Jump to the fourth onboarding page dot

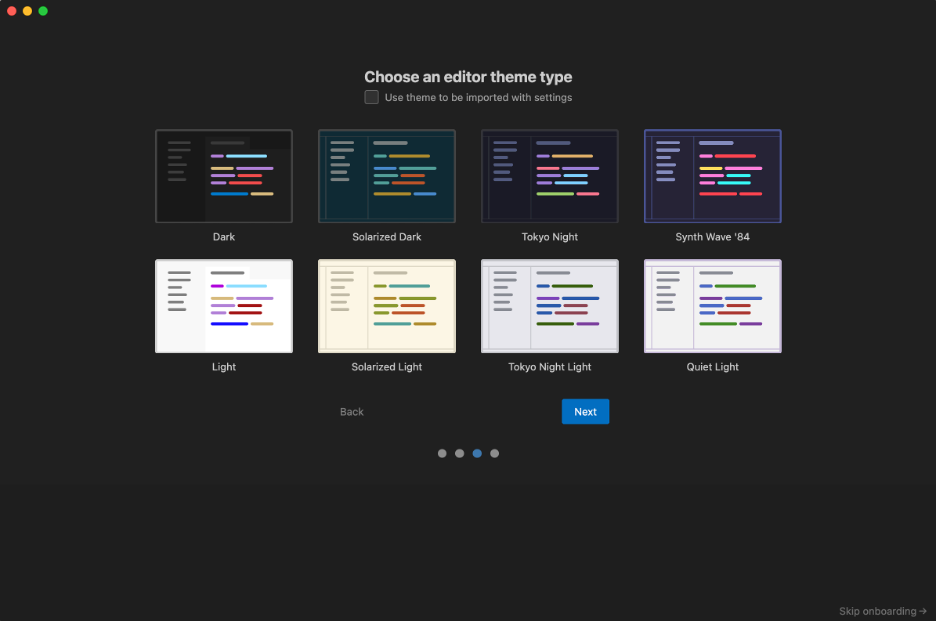(x=494, y=454)
